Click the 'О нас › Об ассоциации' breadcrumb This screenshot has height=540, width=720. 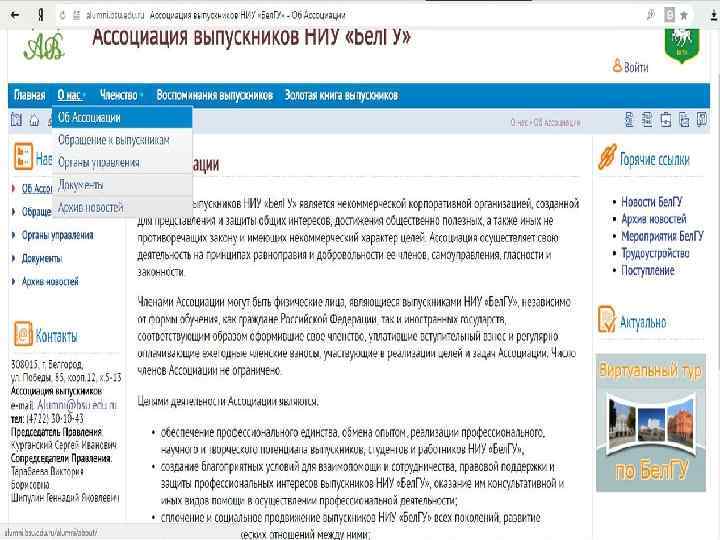click(545, 123)
